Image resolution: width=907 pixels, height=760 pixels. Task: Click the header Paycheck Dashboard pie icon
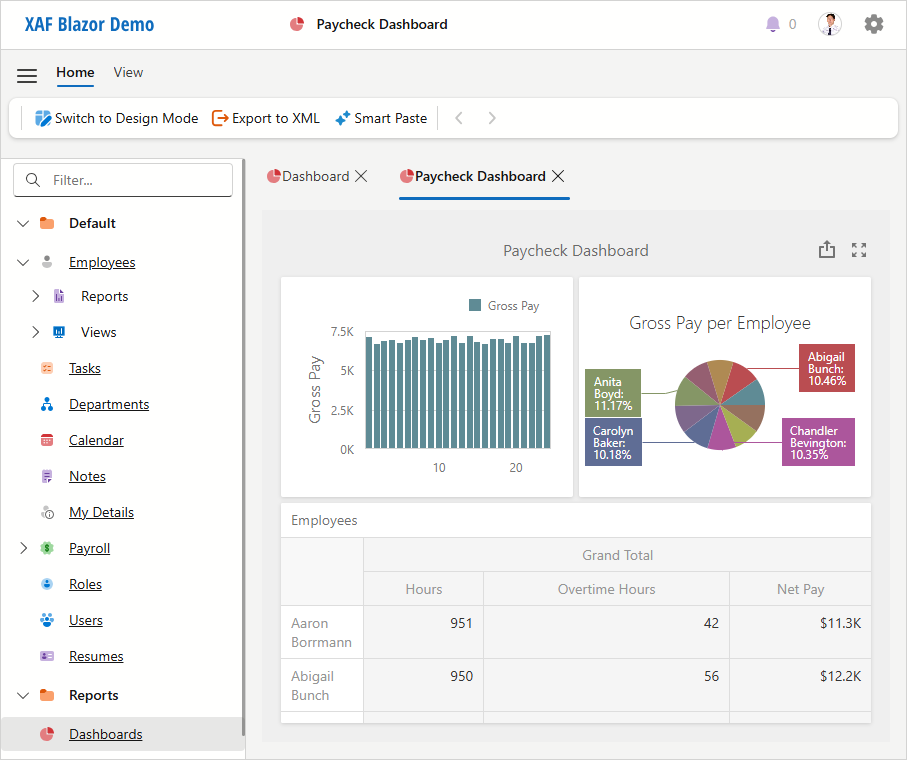(297, 24)
